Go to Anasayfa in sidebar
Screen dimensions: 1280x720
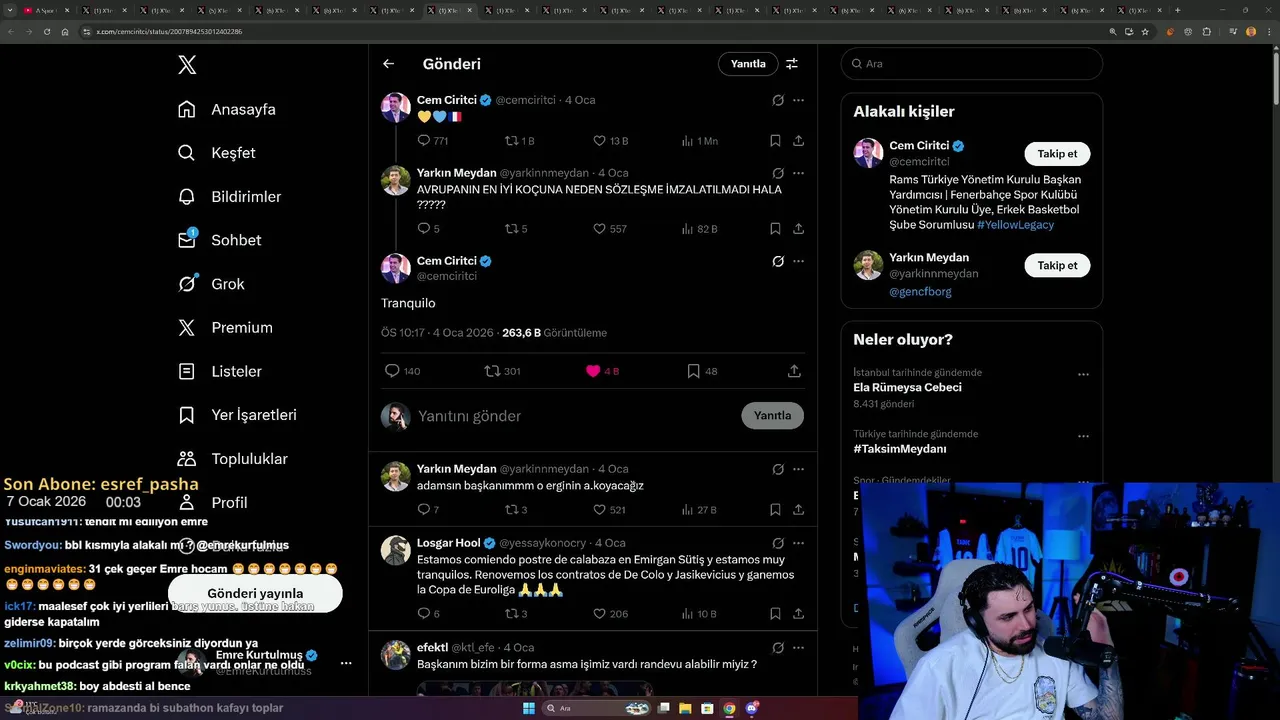coord(226,109)
